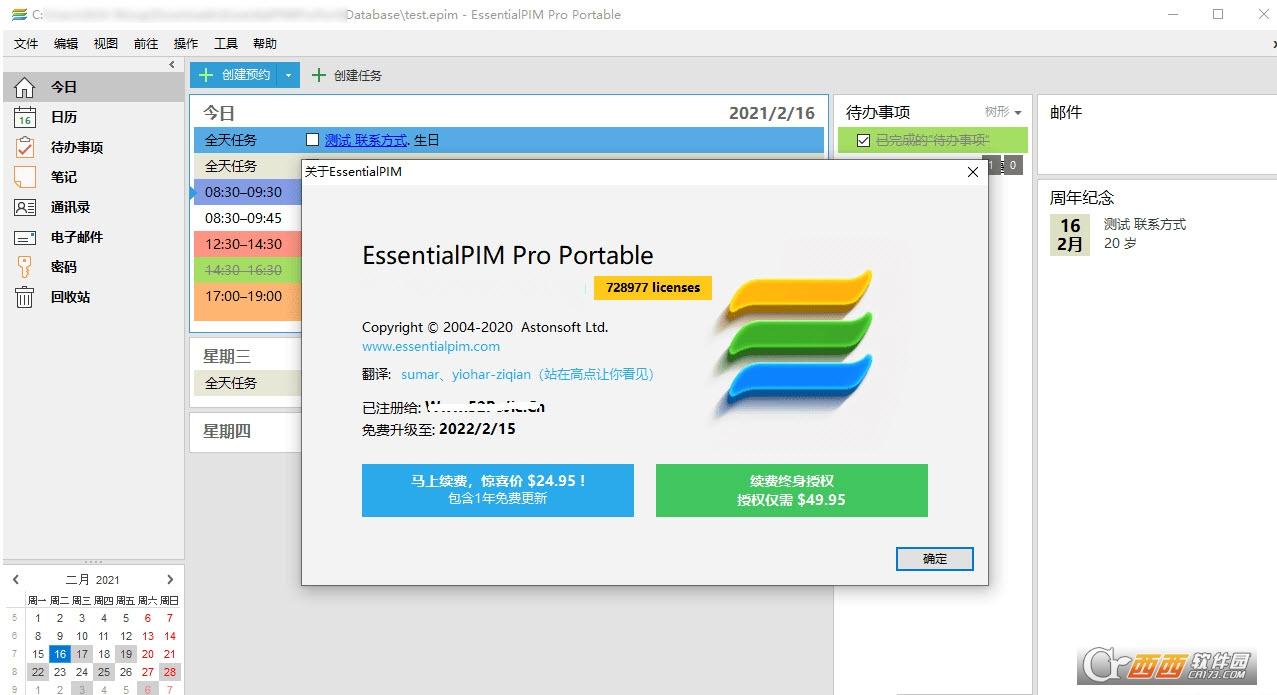Click the 16 2月 anniversary date badge

(x=1070, y=235)
